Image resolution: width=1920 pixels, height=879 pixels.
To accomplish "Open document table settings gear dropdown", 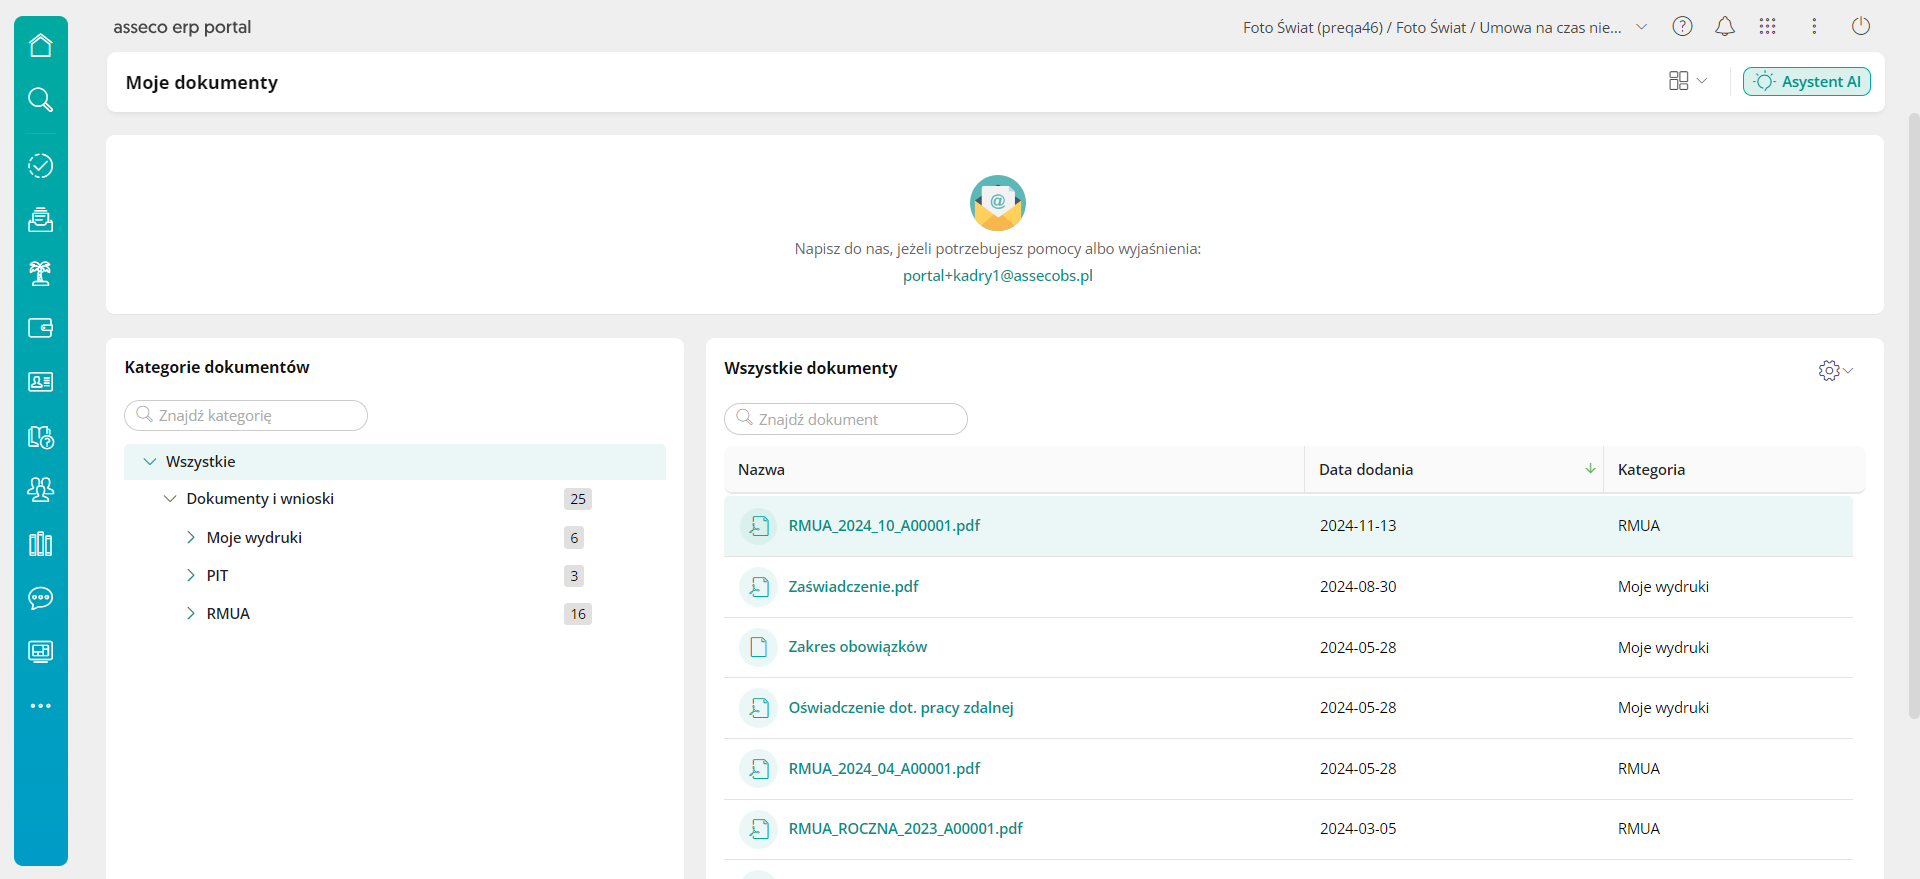I will coord(1836,371).
